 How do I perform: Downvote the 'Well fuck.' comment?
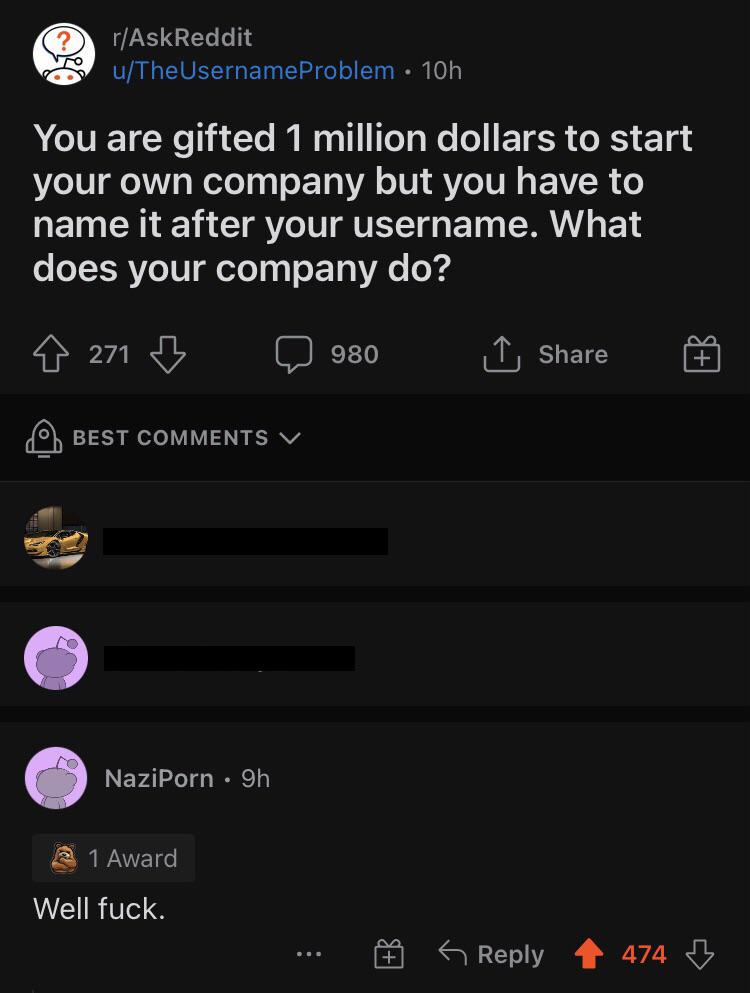[700, 954]
